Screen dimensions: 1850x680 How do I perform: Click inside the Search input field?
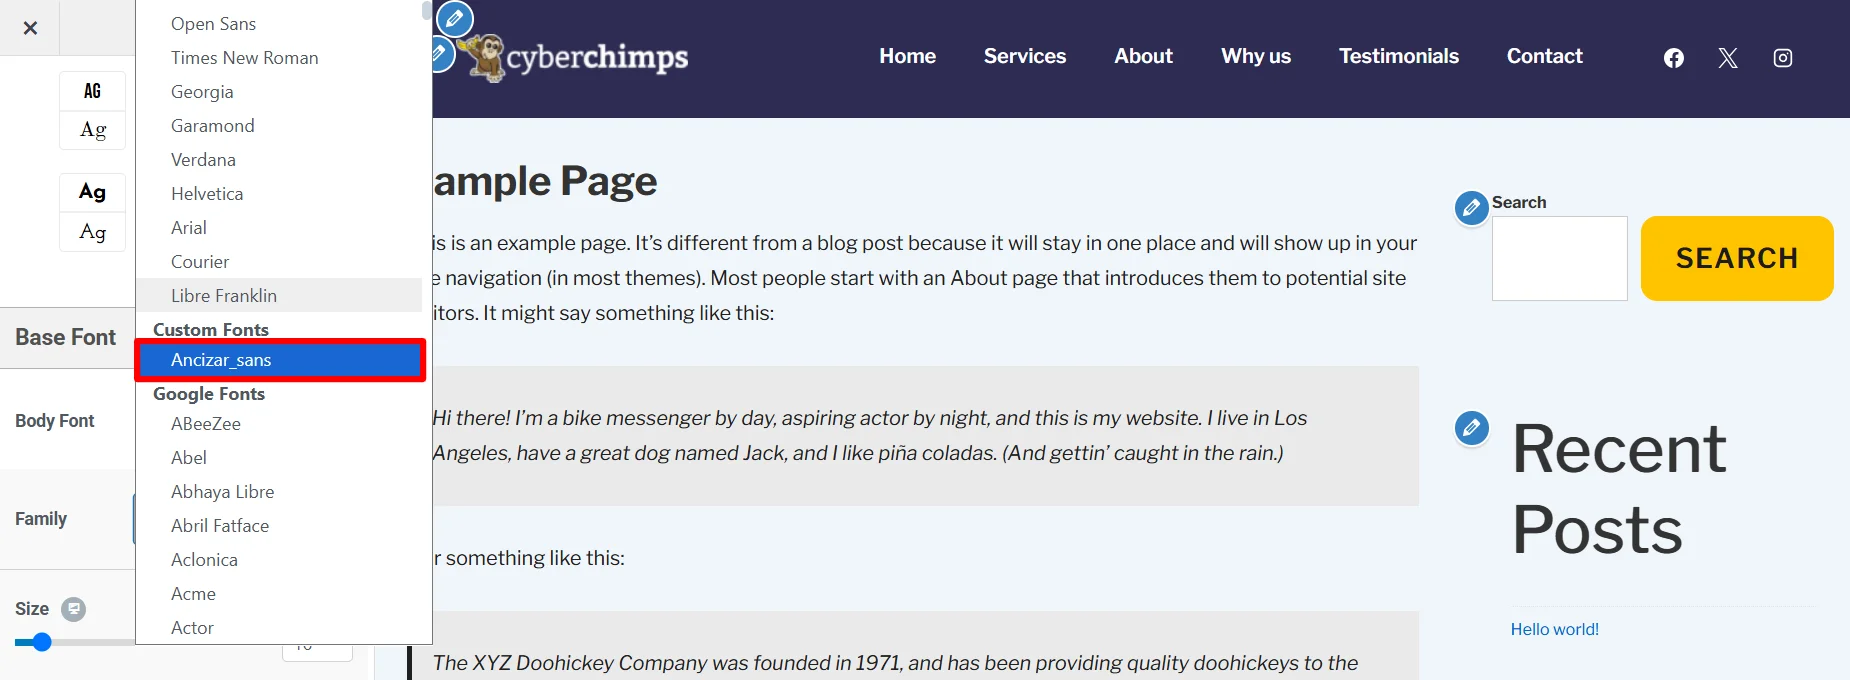tap(1560, 258)
